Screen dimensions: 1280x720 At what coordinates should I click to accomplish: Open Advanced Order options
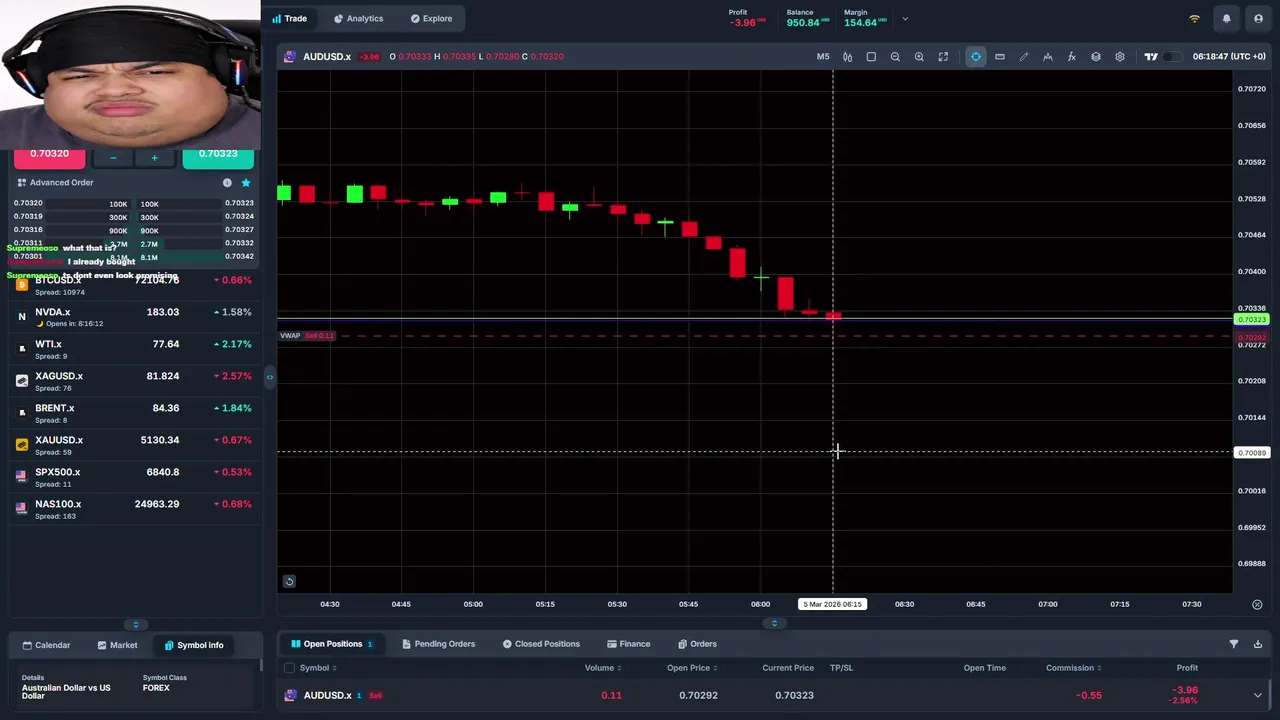point(55,183)
